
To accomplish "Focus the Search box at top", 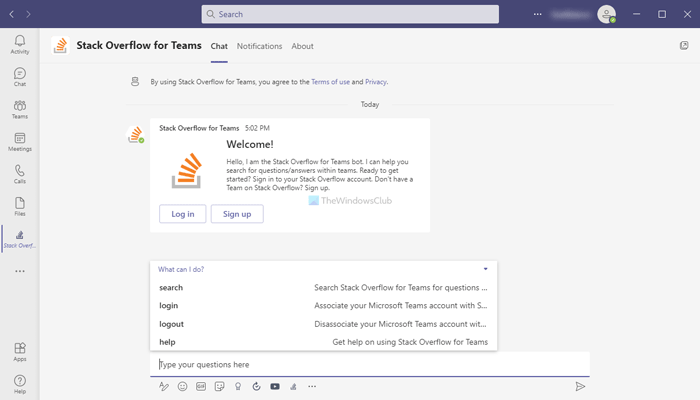I will coord(350,14).
